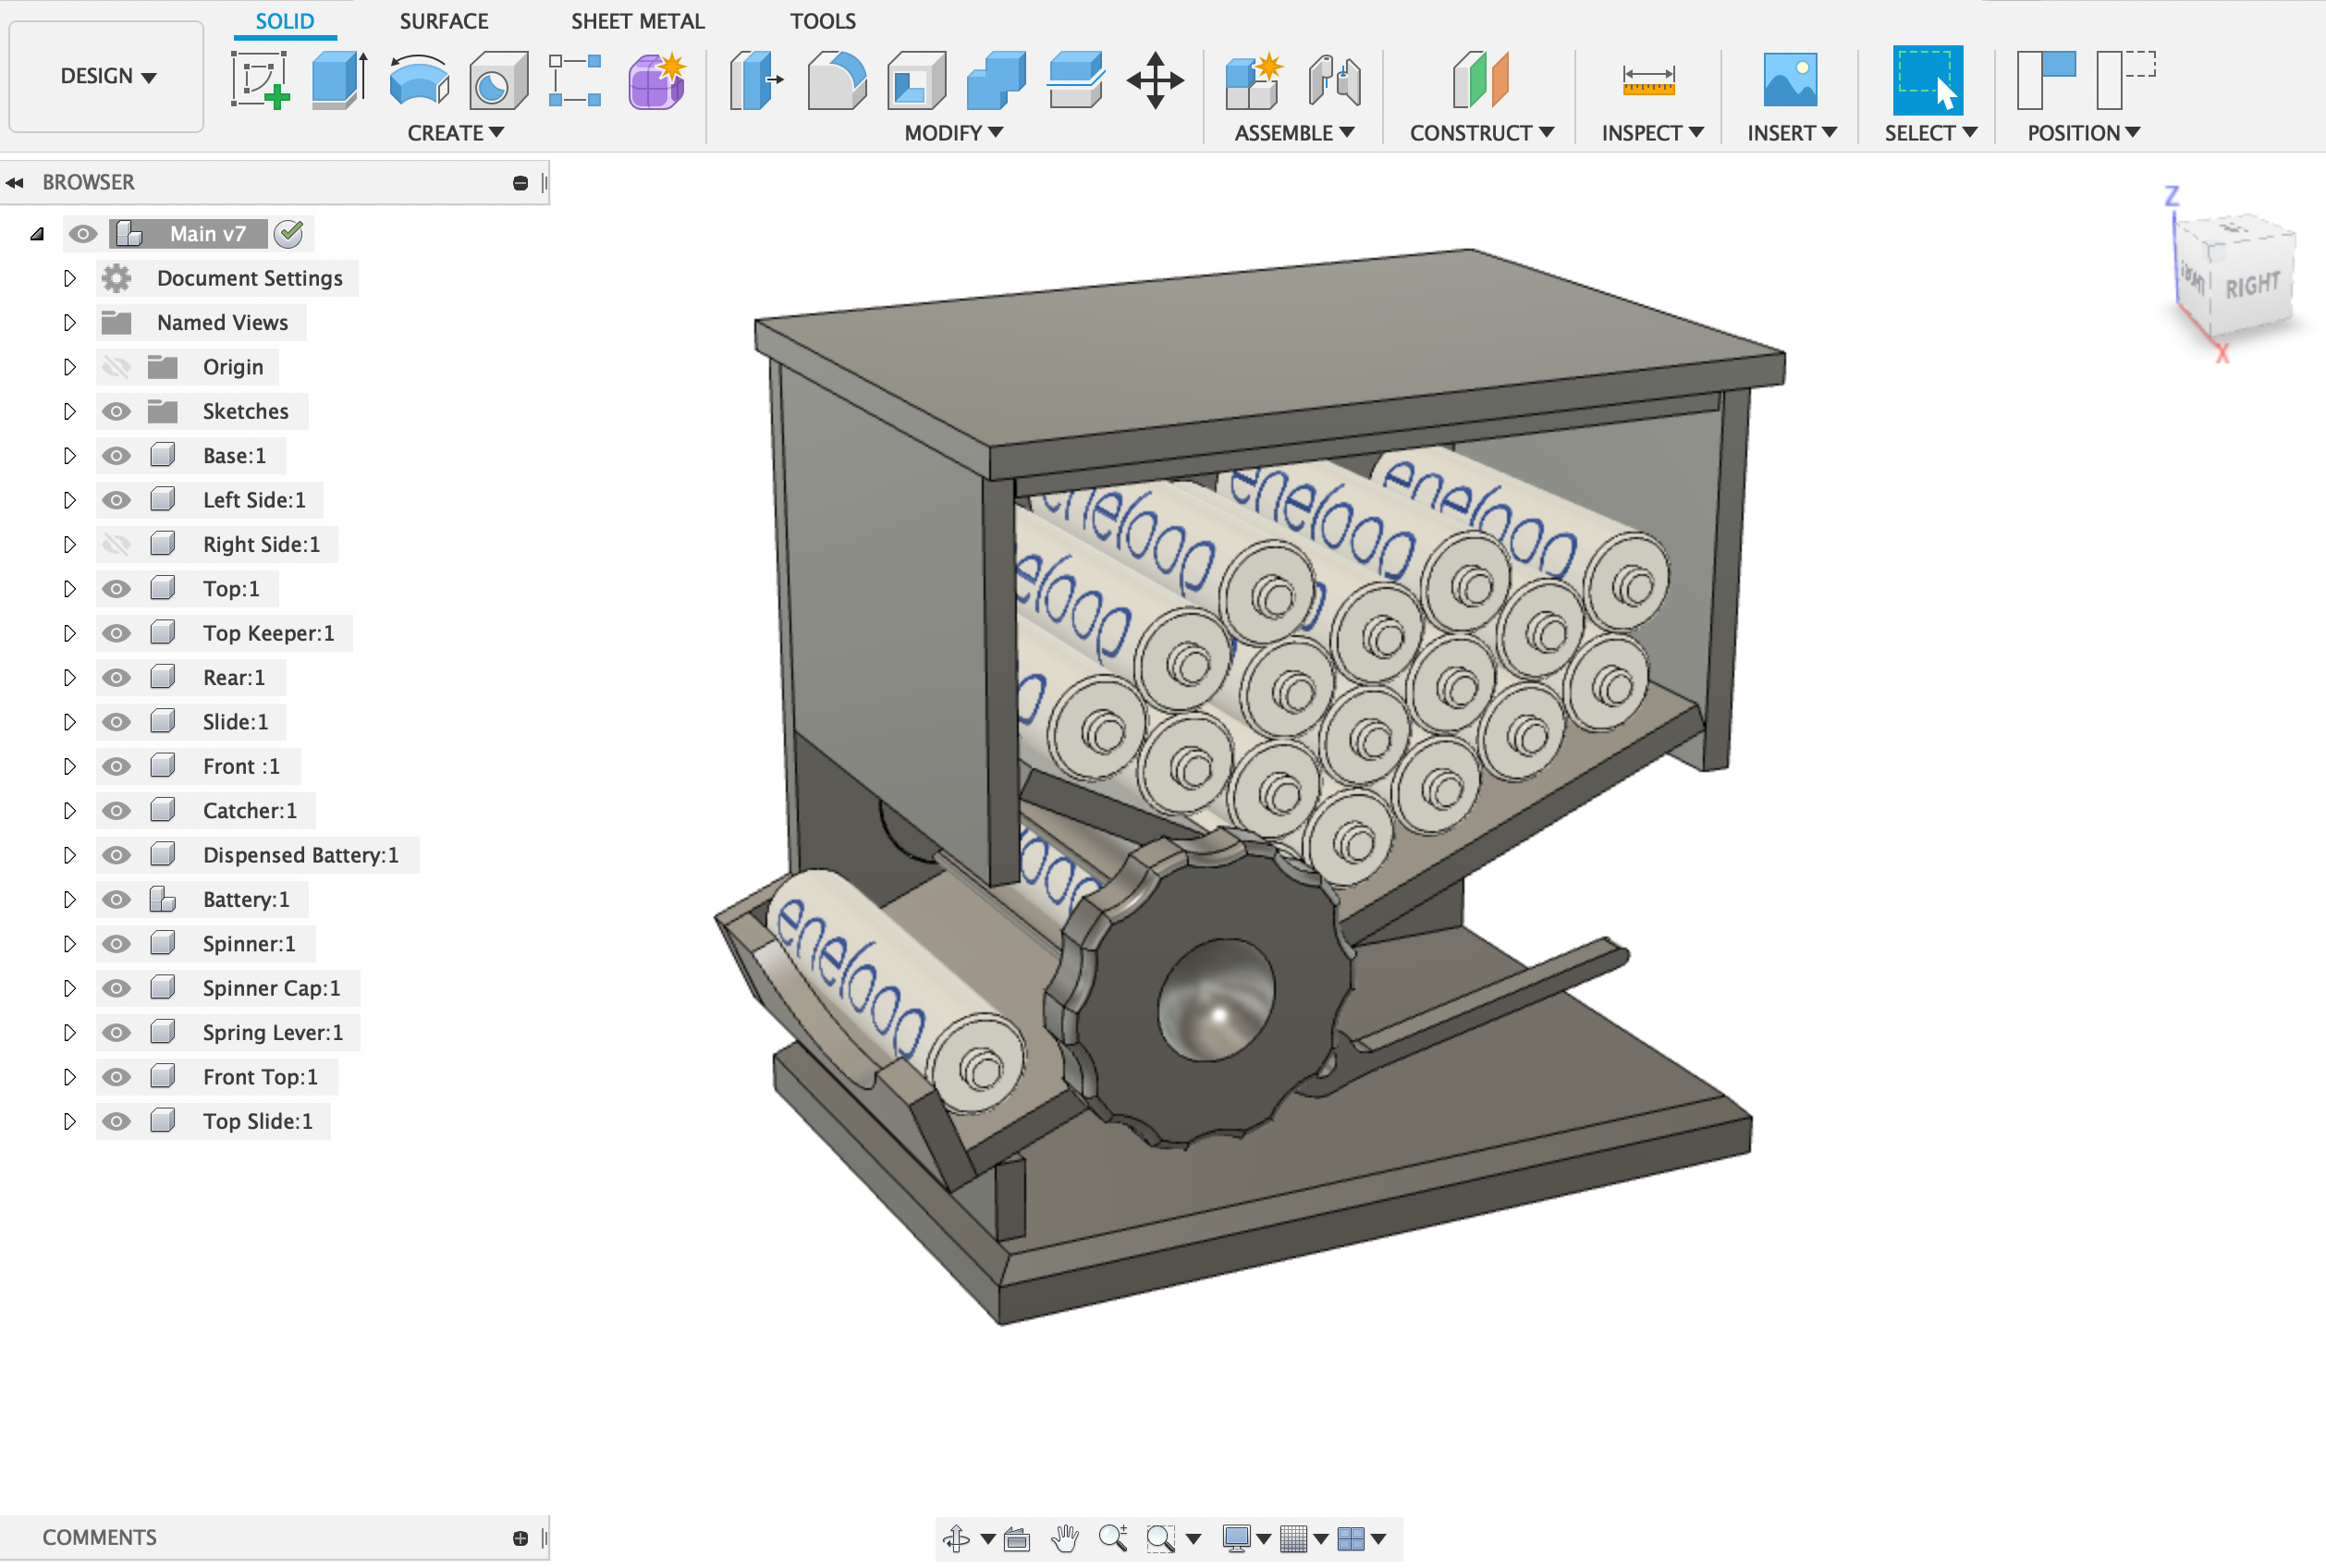Select the Create Form tool
2326x1568 pixels.
click(657, 80)
